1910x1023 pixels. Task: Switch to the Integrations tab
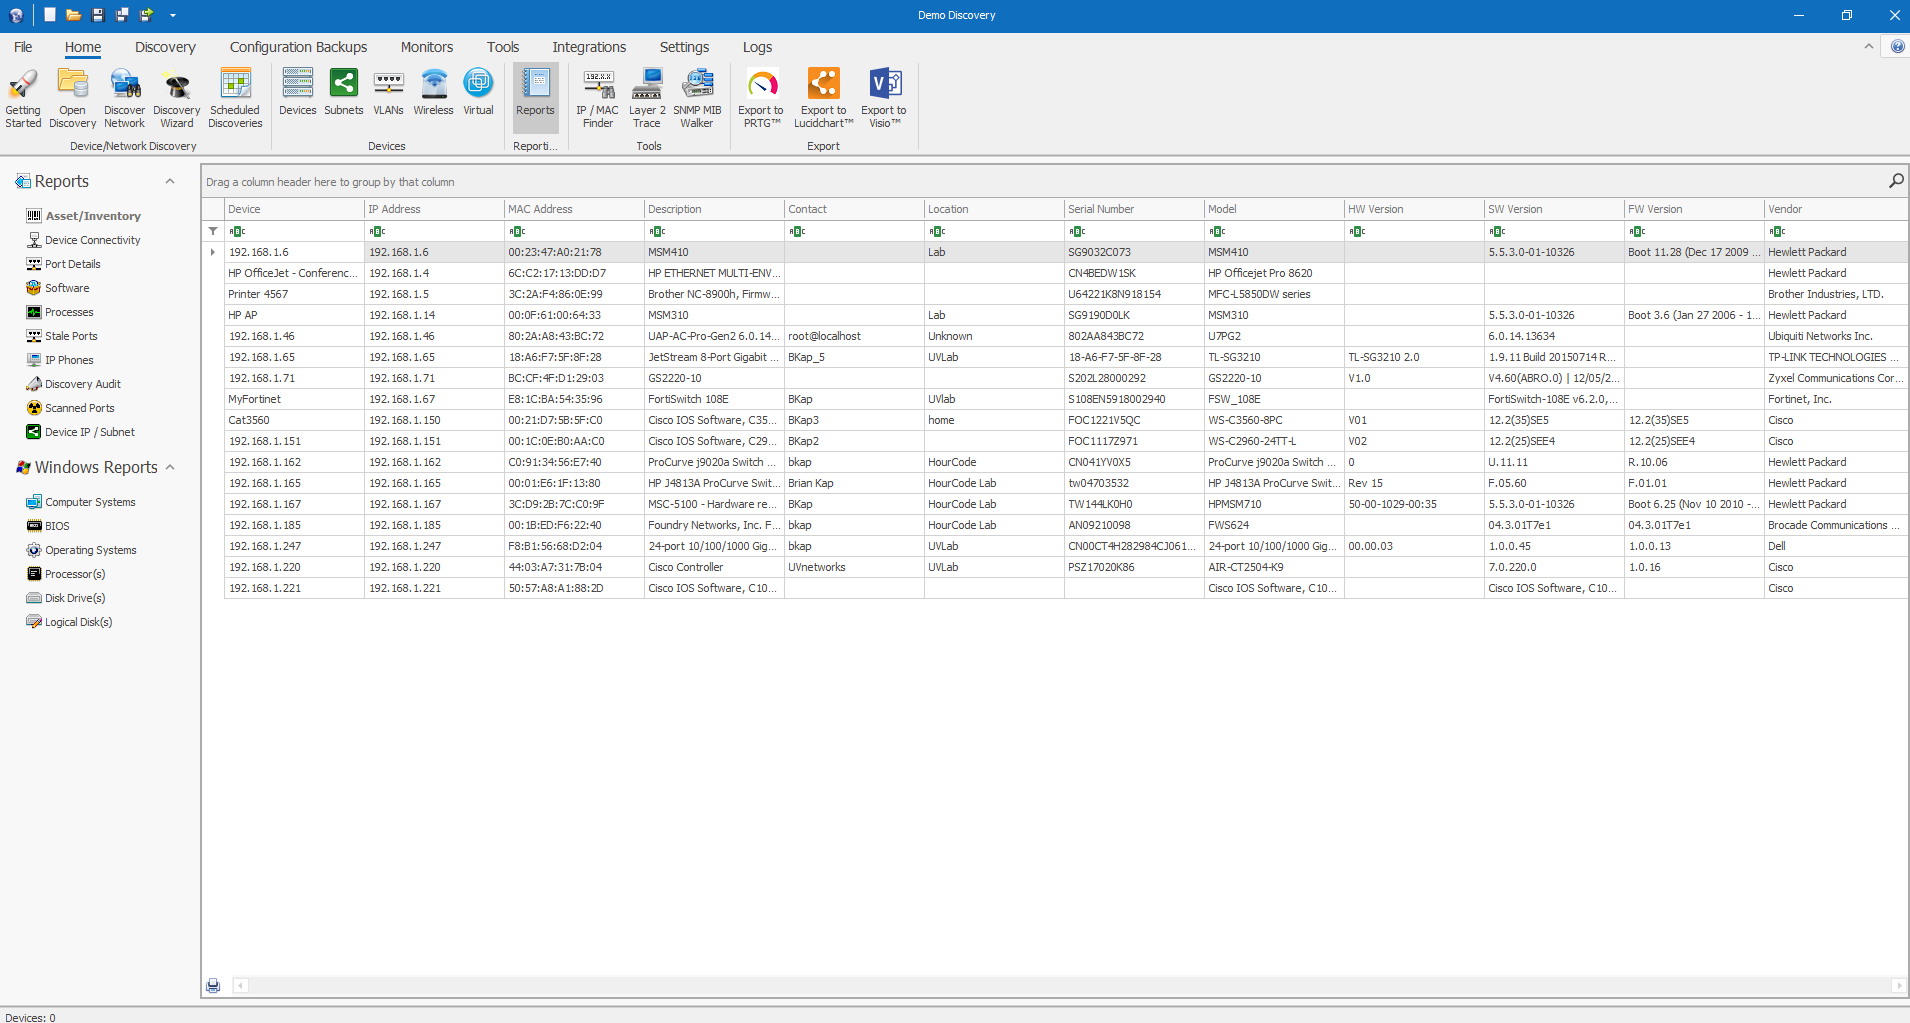point(589,47)
